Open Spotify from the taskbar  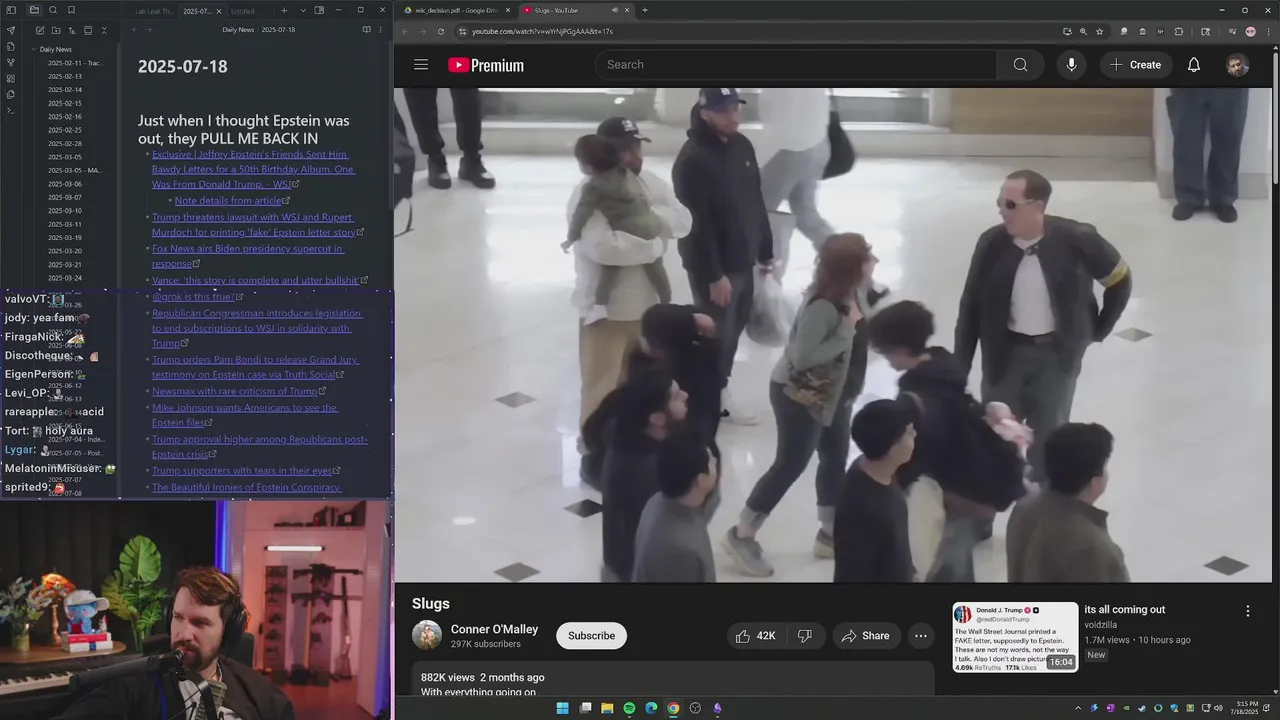tap(629, 708)
